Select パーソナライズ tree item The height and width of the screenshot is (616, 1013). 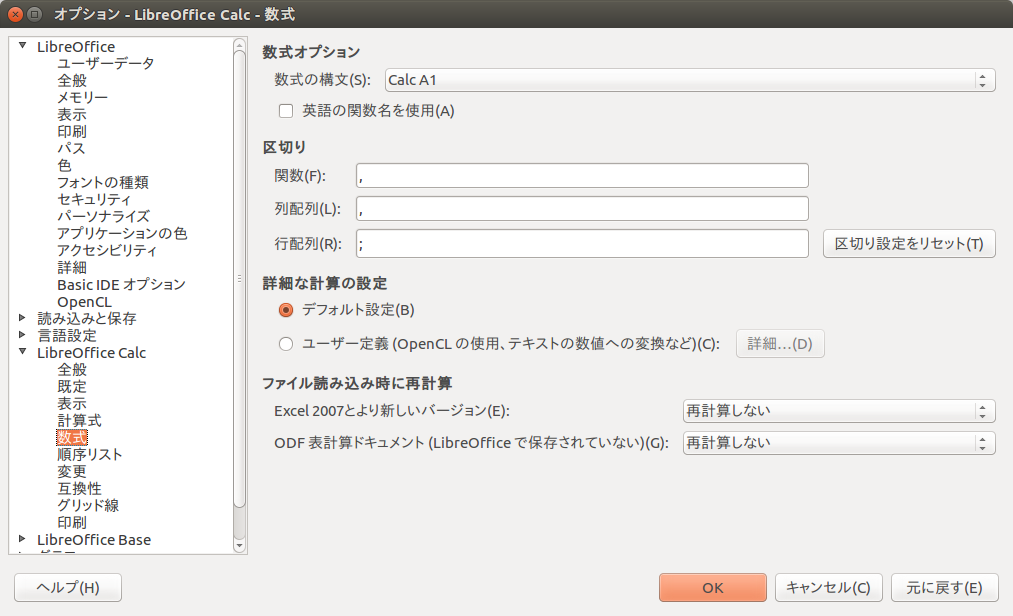[x=103, y=216]
